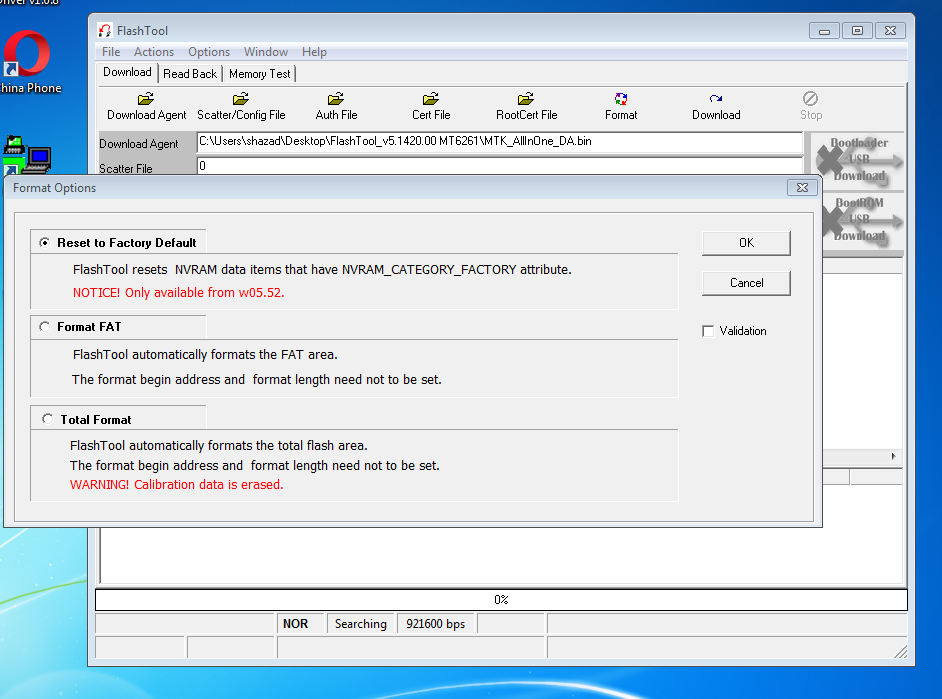Select the Download tab

coord(127,72)
